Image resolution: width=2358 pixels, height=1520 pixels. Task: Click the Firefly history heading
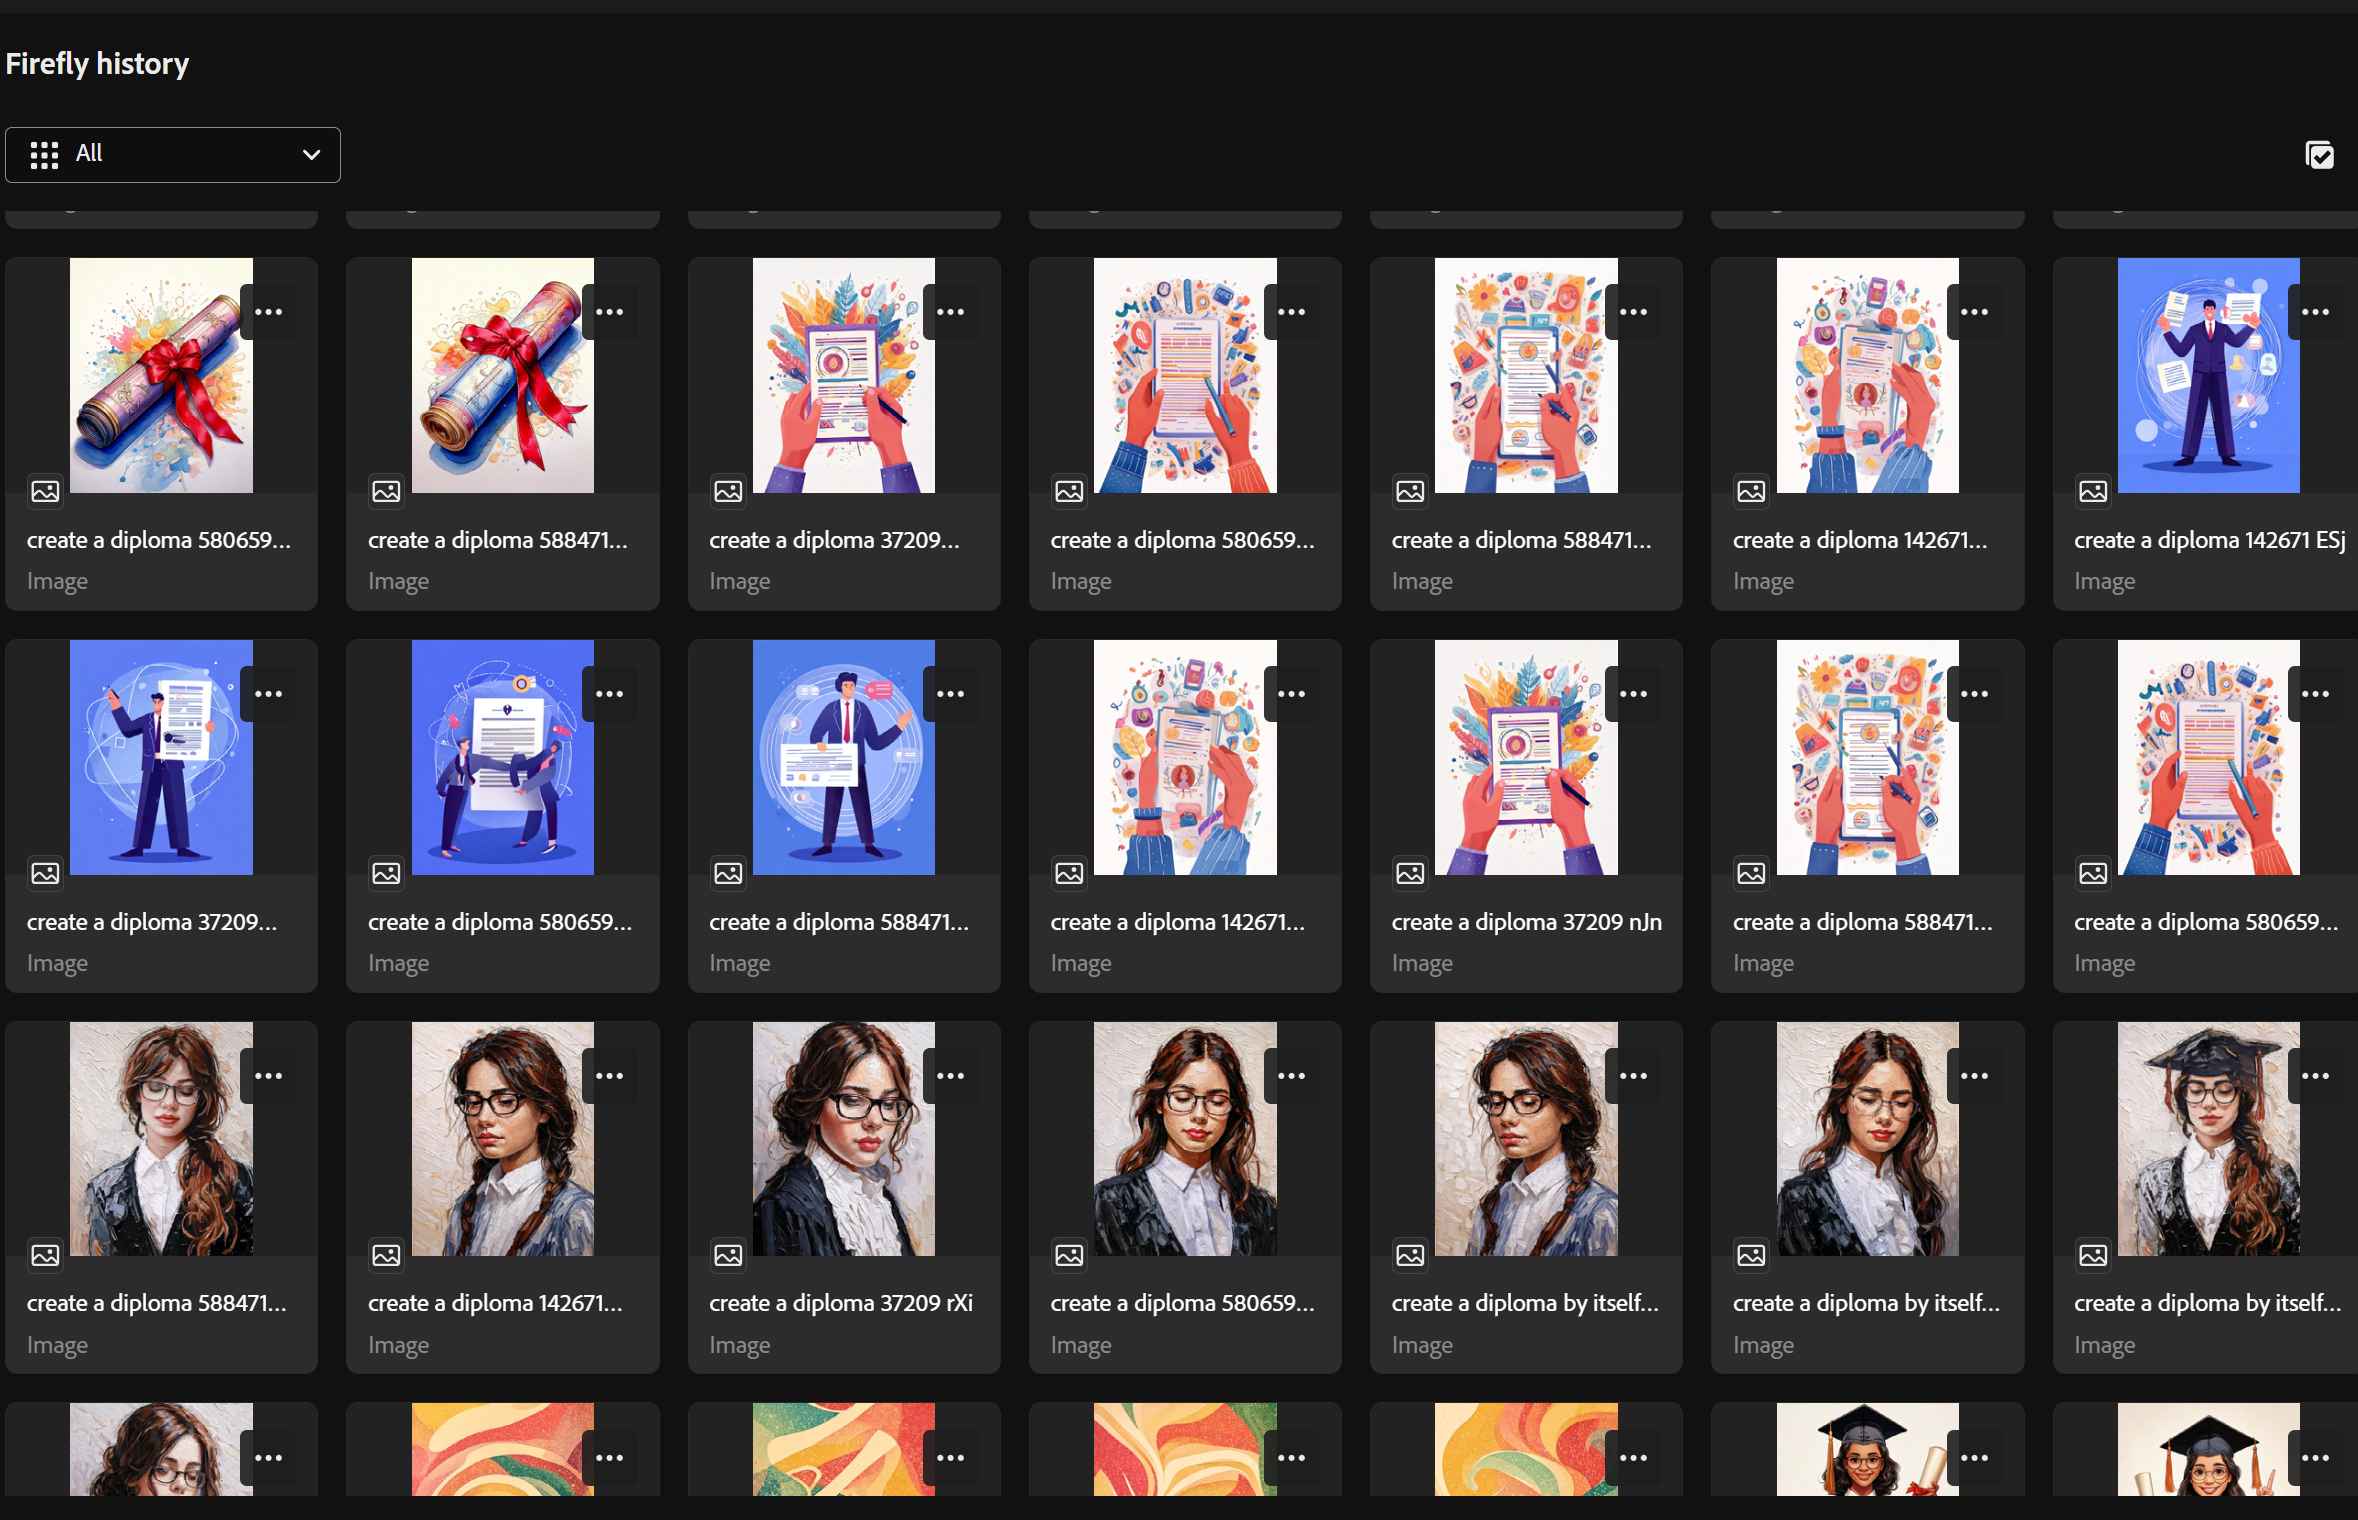click(x=97, y=64)
